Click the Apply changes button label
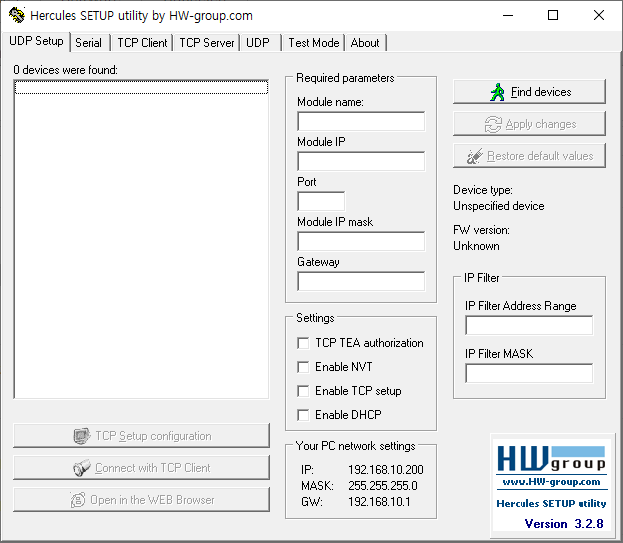The height and width of the screenshot is (543, 623). point(541,124)
